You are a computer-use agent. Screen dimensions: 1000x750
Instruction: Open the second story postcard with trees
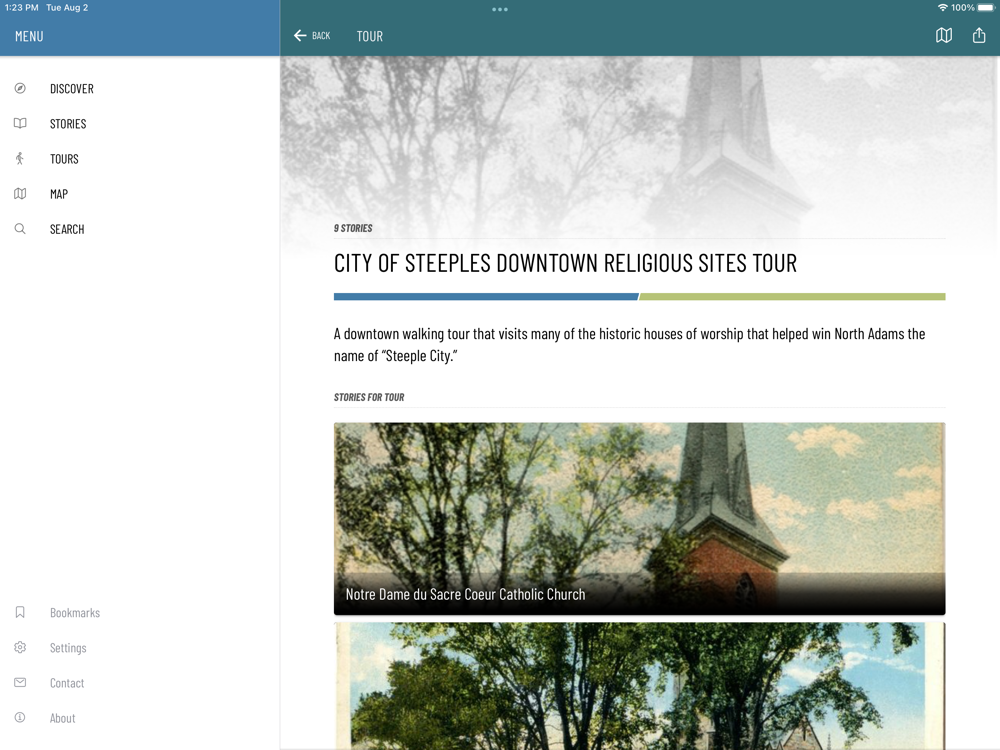[x=640, y=686]
